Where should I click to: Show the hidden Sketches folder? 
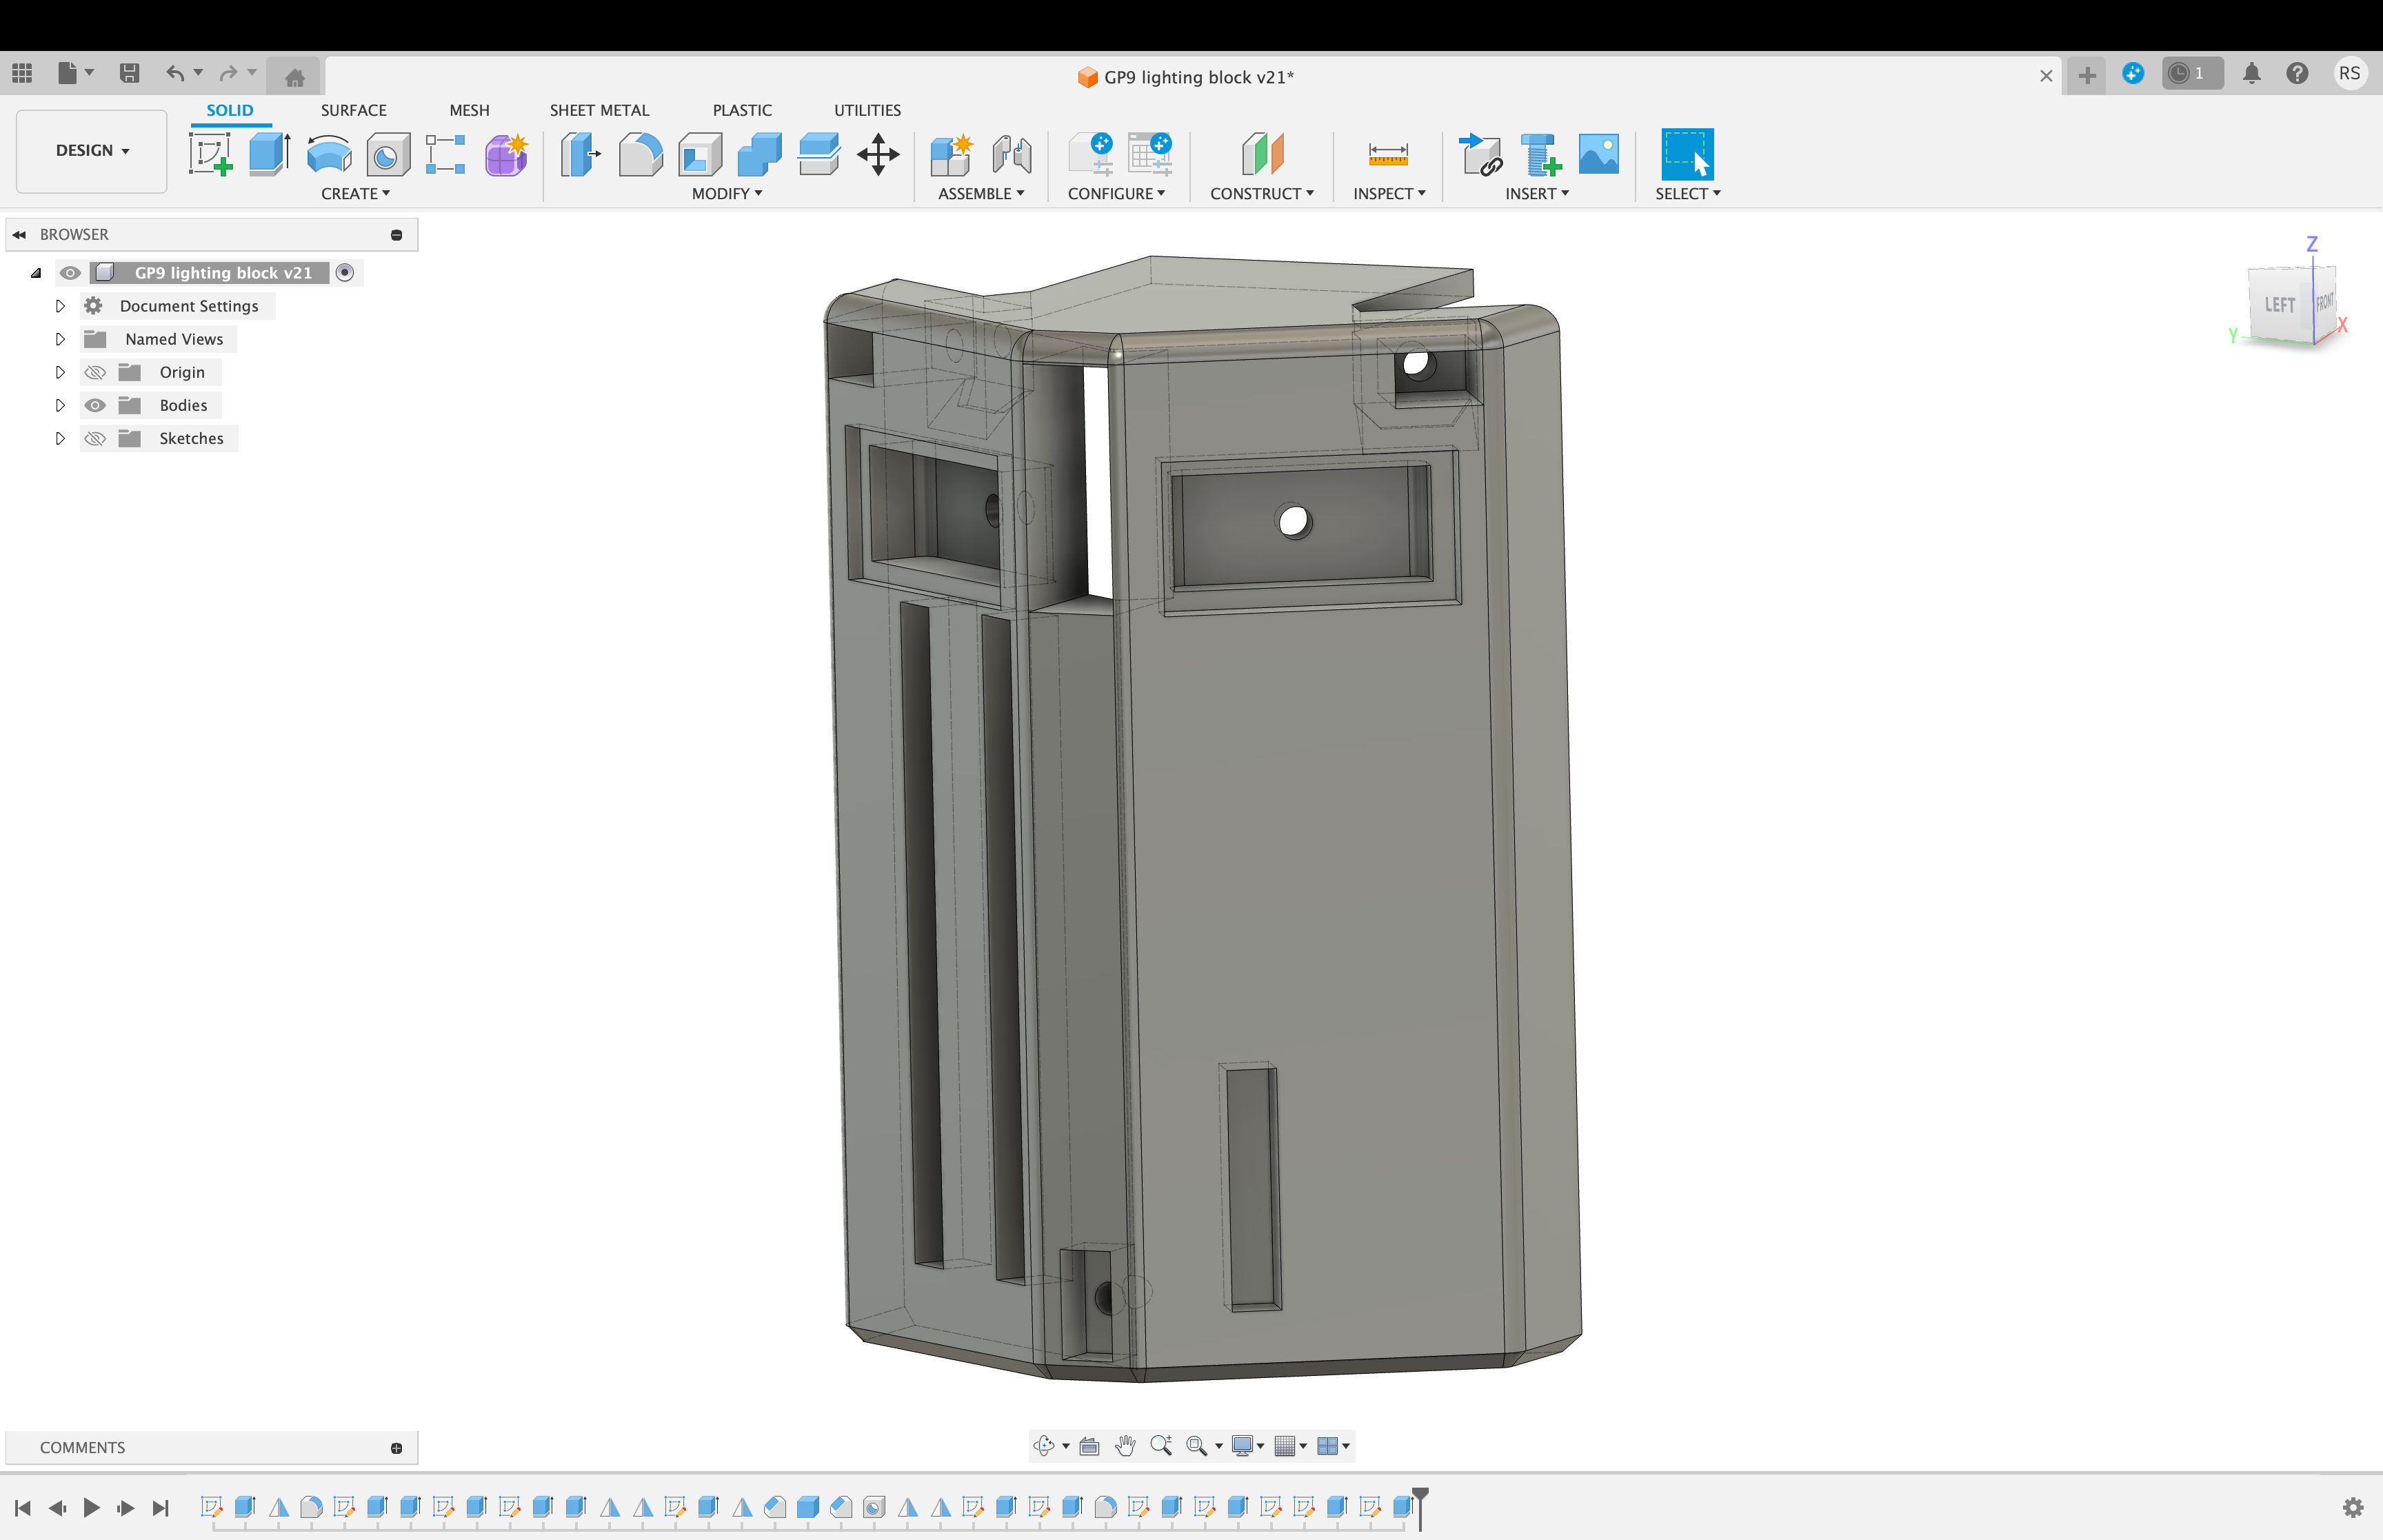(x=95, y=438)
